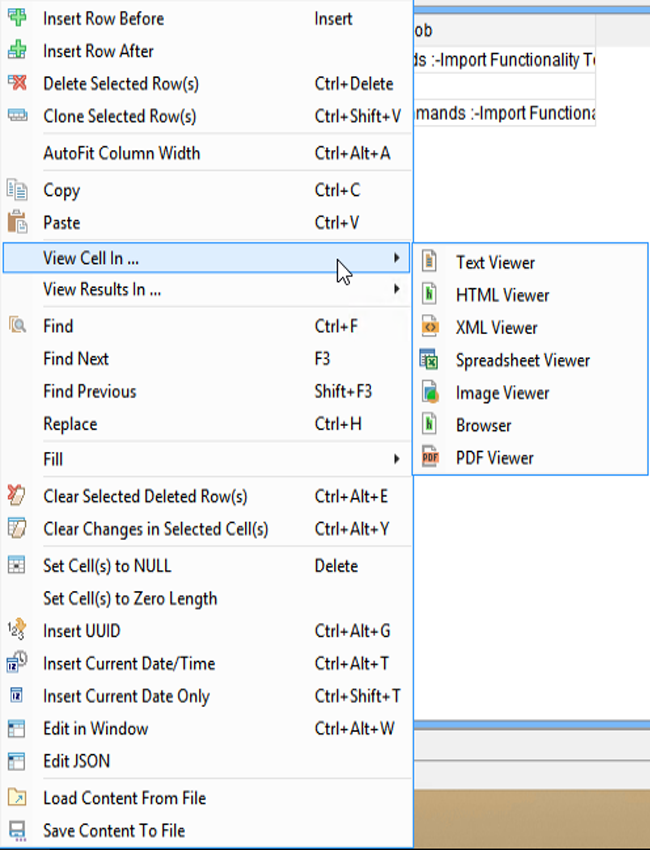
Task: Choose AutoFit Column Width
Action: coord(121,153)
